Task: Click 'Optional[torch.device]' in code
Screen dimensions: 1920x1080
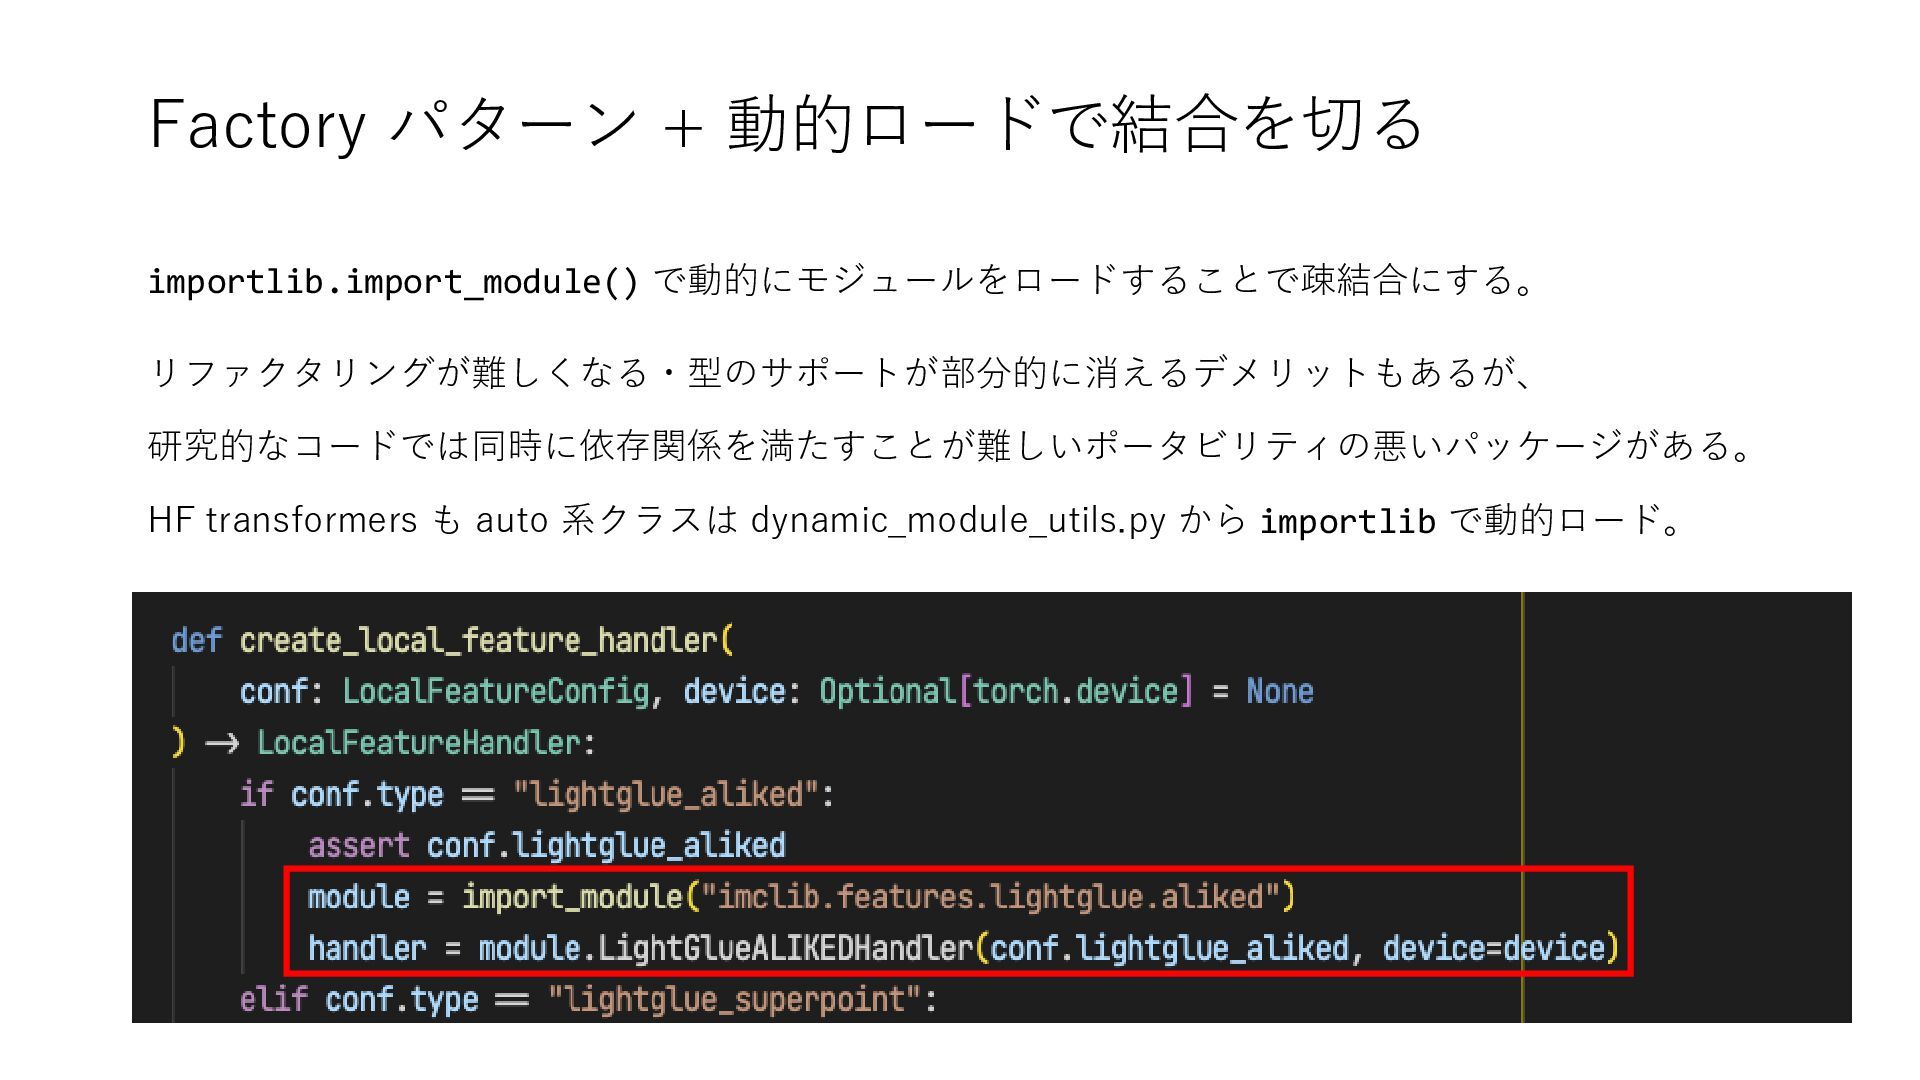Action: click(1006, 691)
